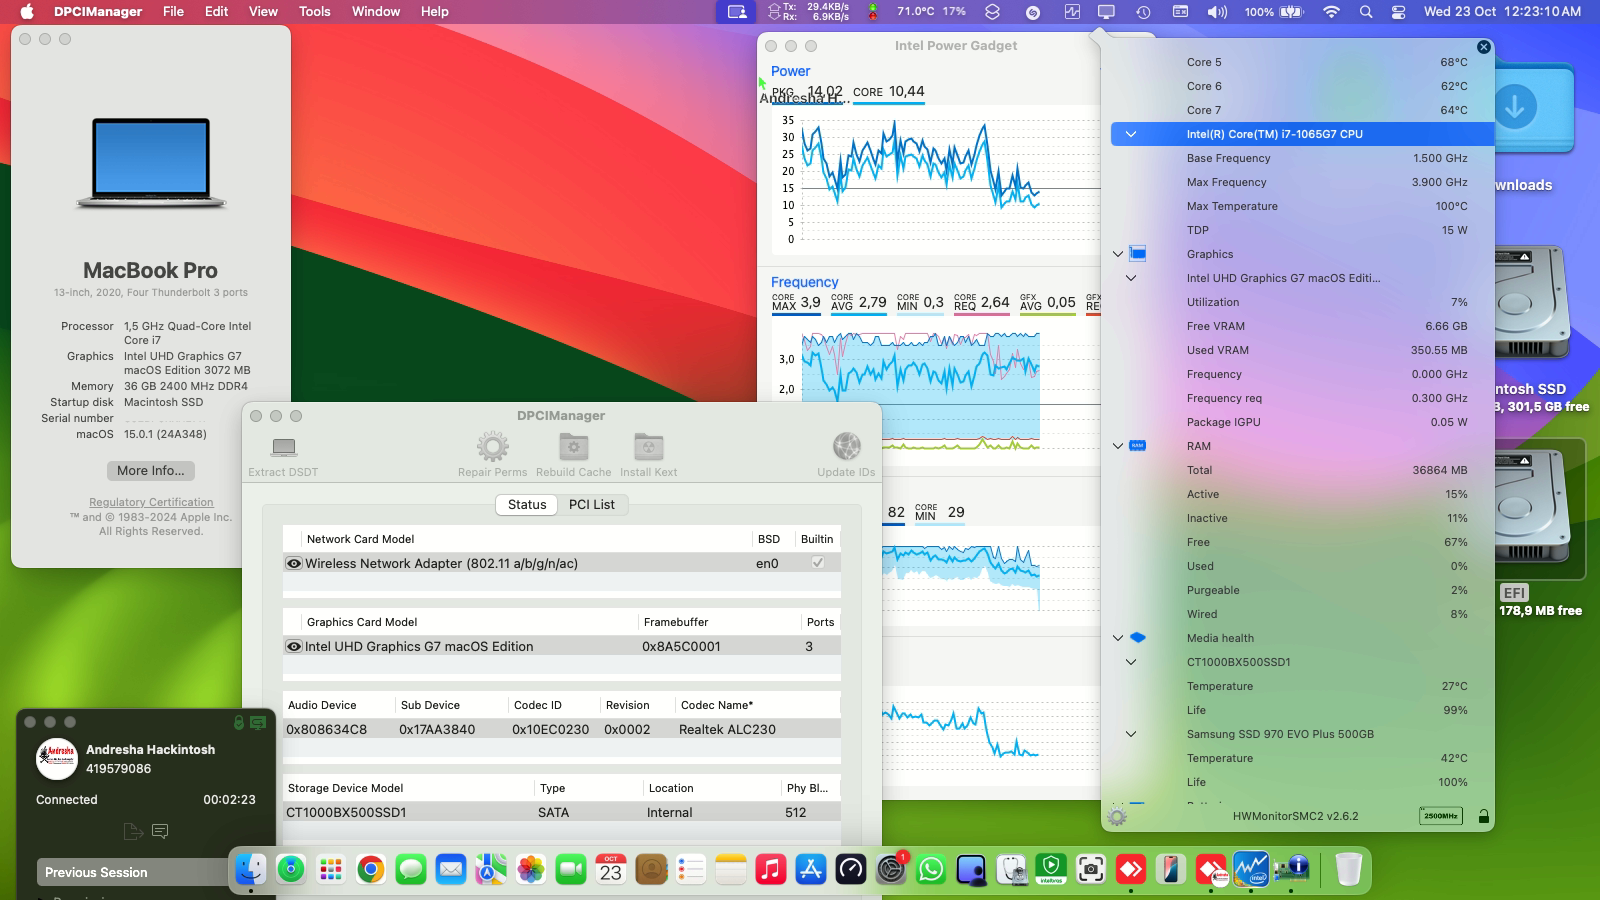Collapse the RAM section in HWMonitorSMC2
The image size is (1600, 900).
click(1118, 446)
